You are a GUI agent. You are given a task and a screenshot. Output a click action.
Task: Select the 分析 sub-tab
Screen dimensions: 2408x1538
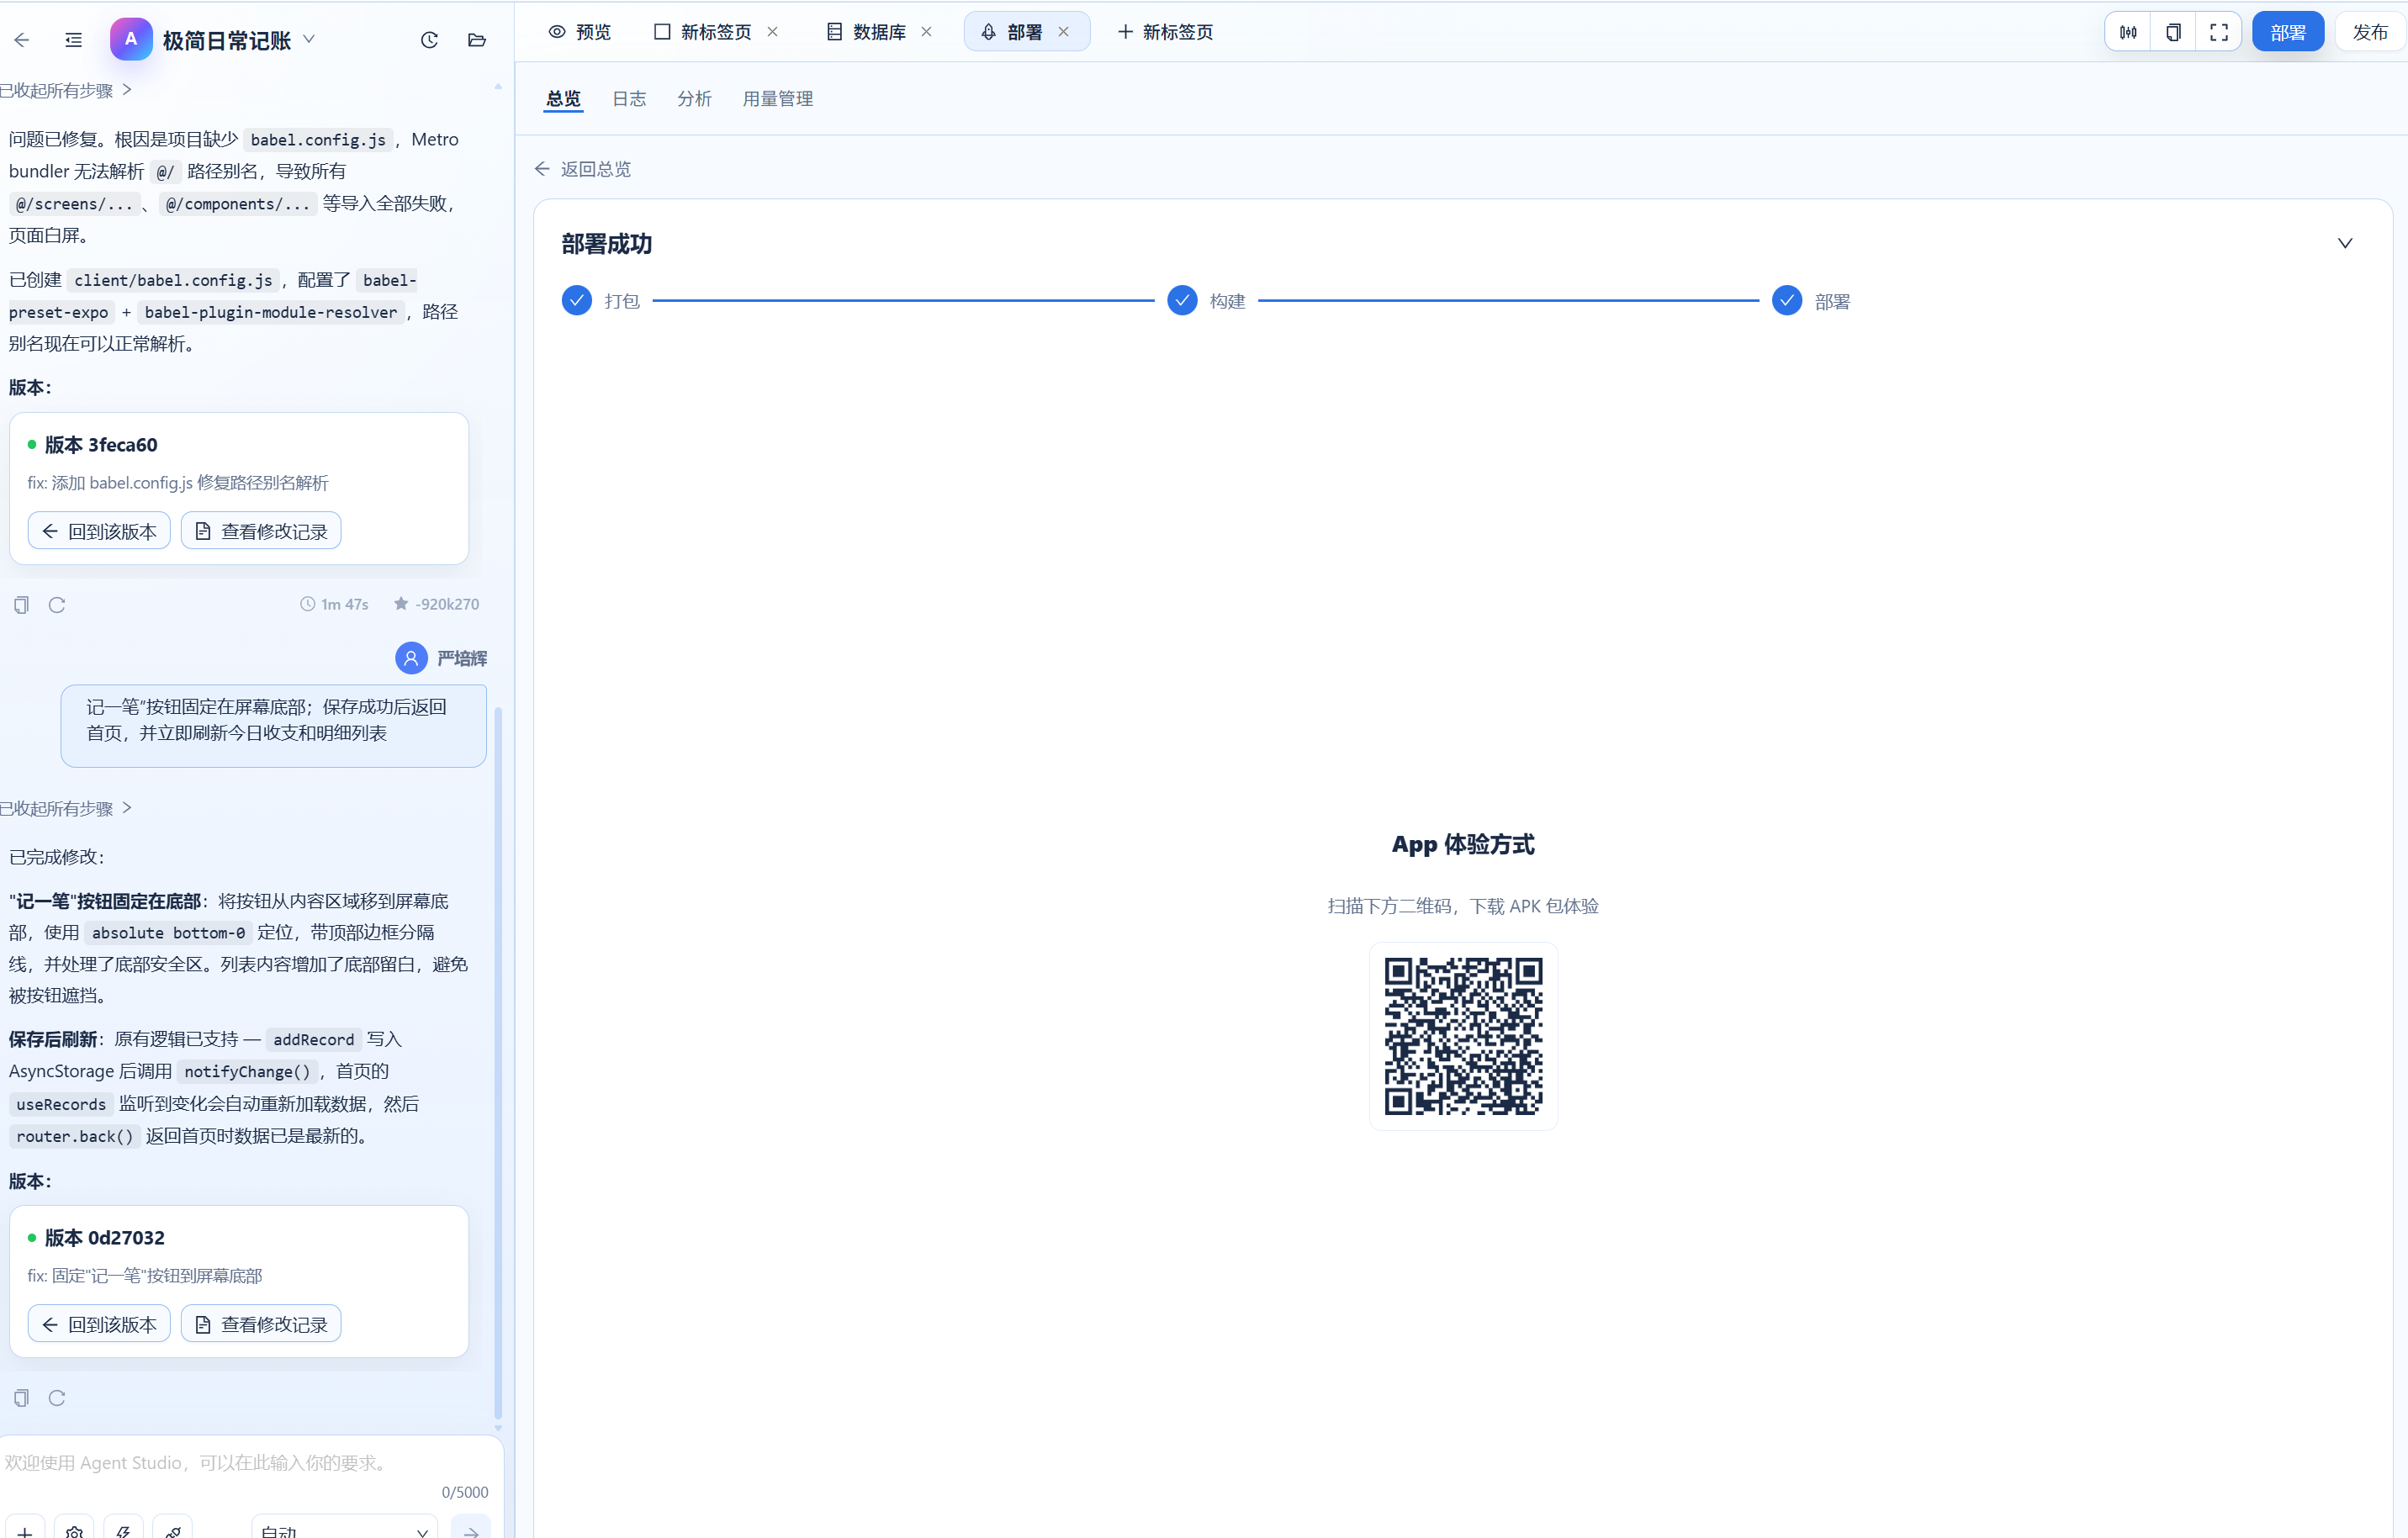694,98
